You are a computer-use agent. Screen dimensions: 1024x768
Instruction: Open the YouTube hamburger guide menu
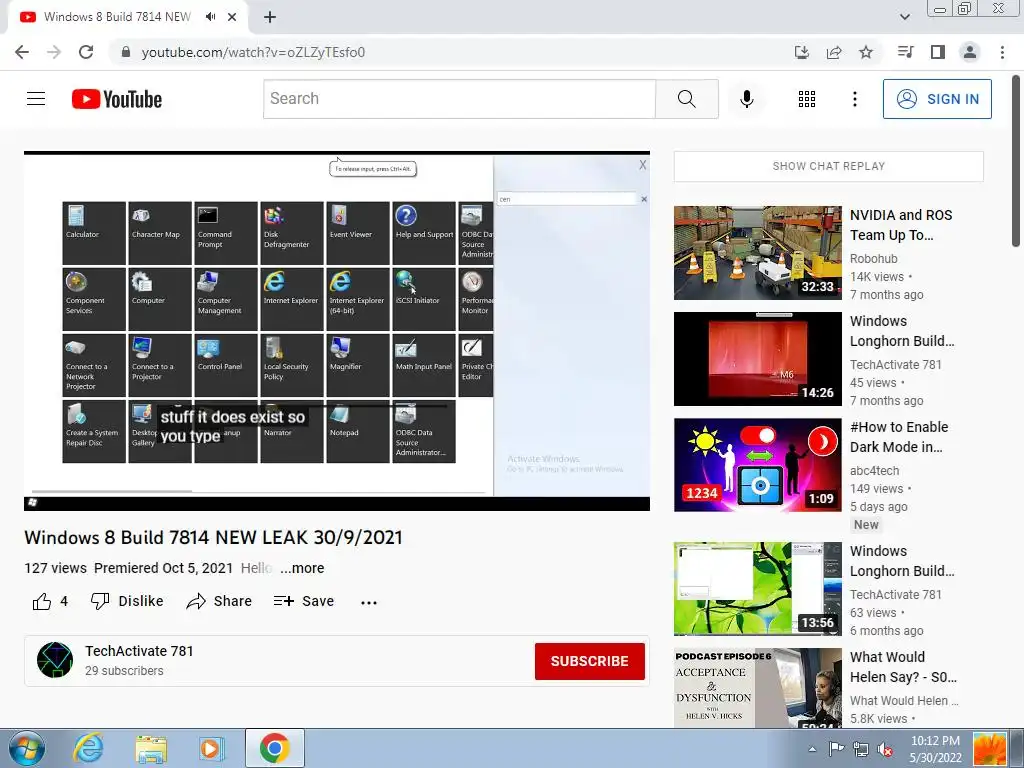click(x=36, y=99)
